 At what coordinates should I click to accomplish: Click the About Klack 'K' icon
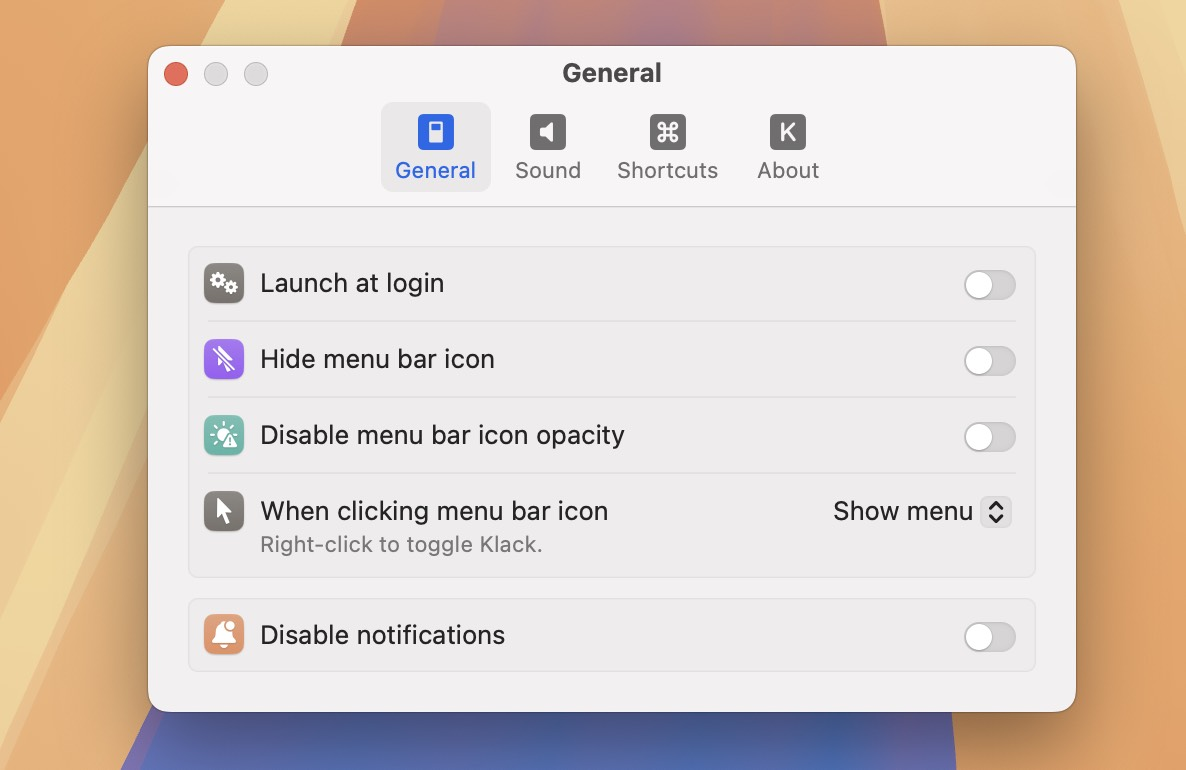[787, 131]
